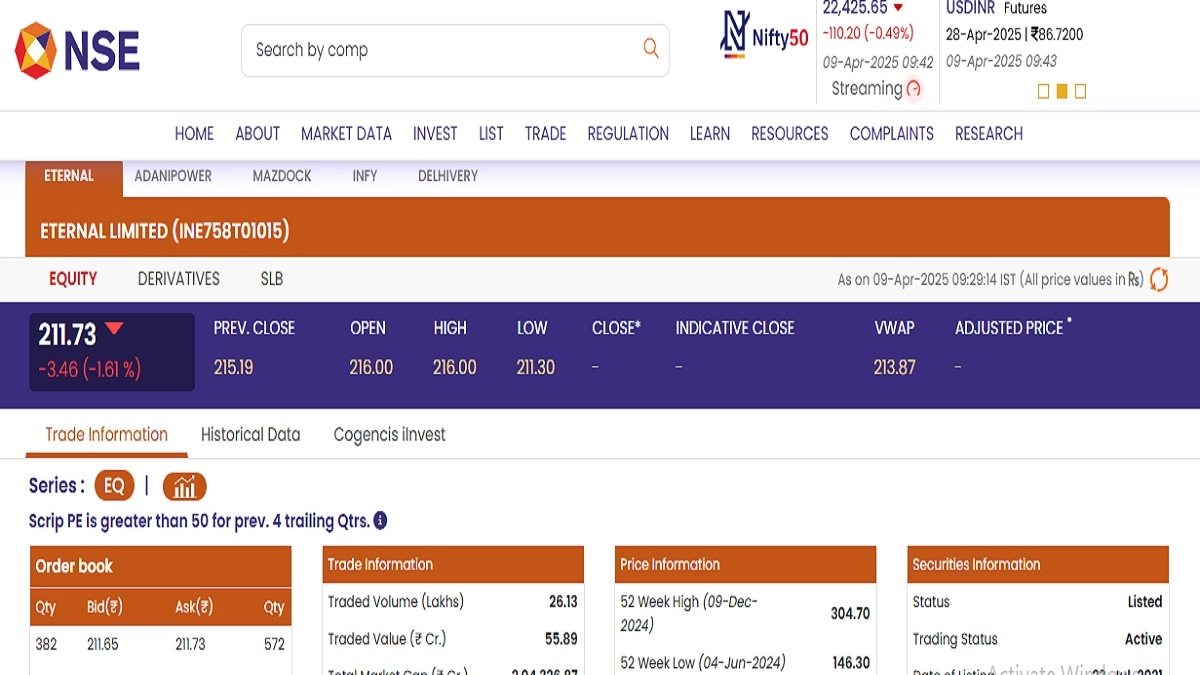Switch to the ADANIPOWER tab

tap(173, 176)
